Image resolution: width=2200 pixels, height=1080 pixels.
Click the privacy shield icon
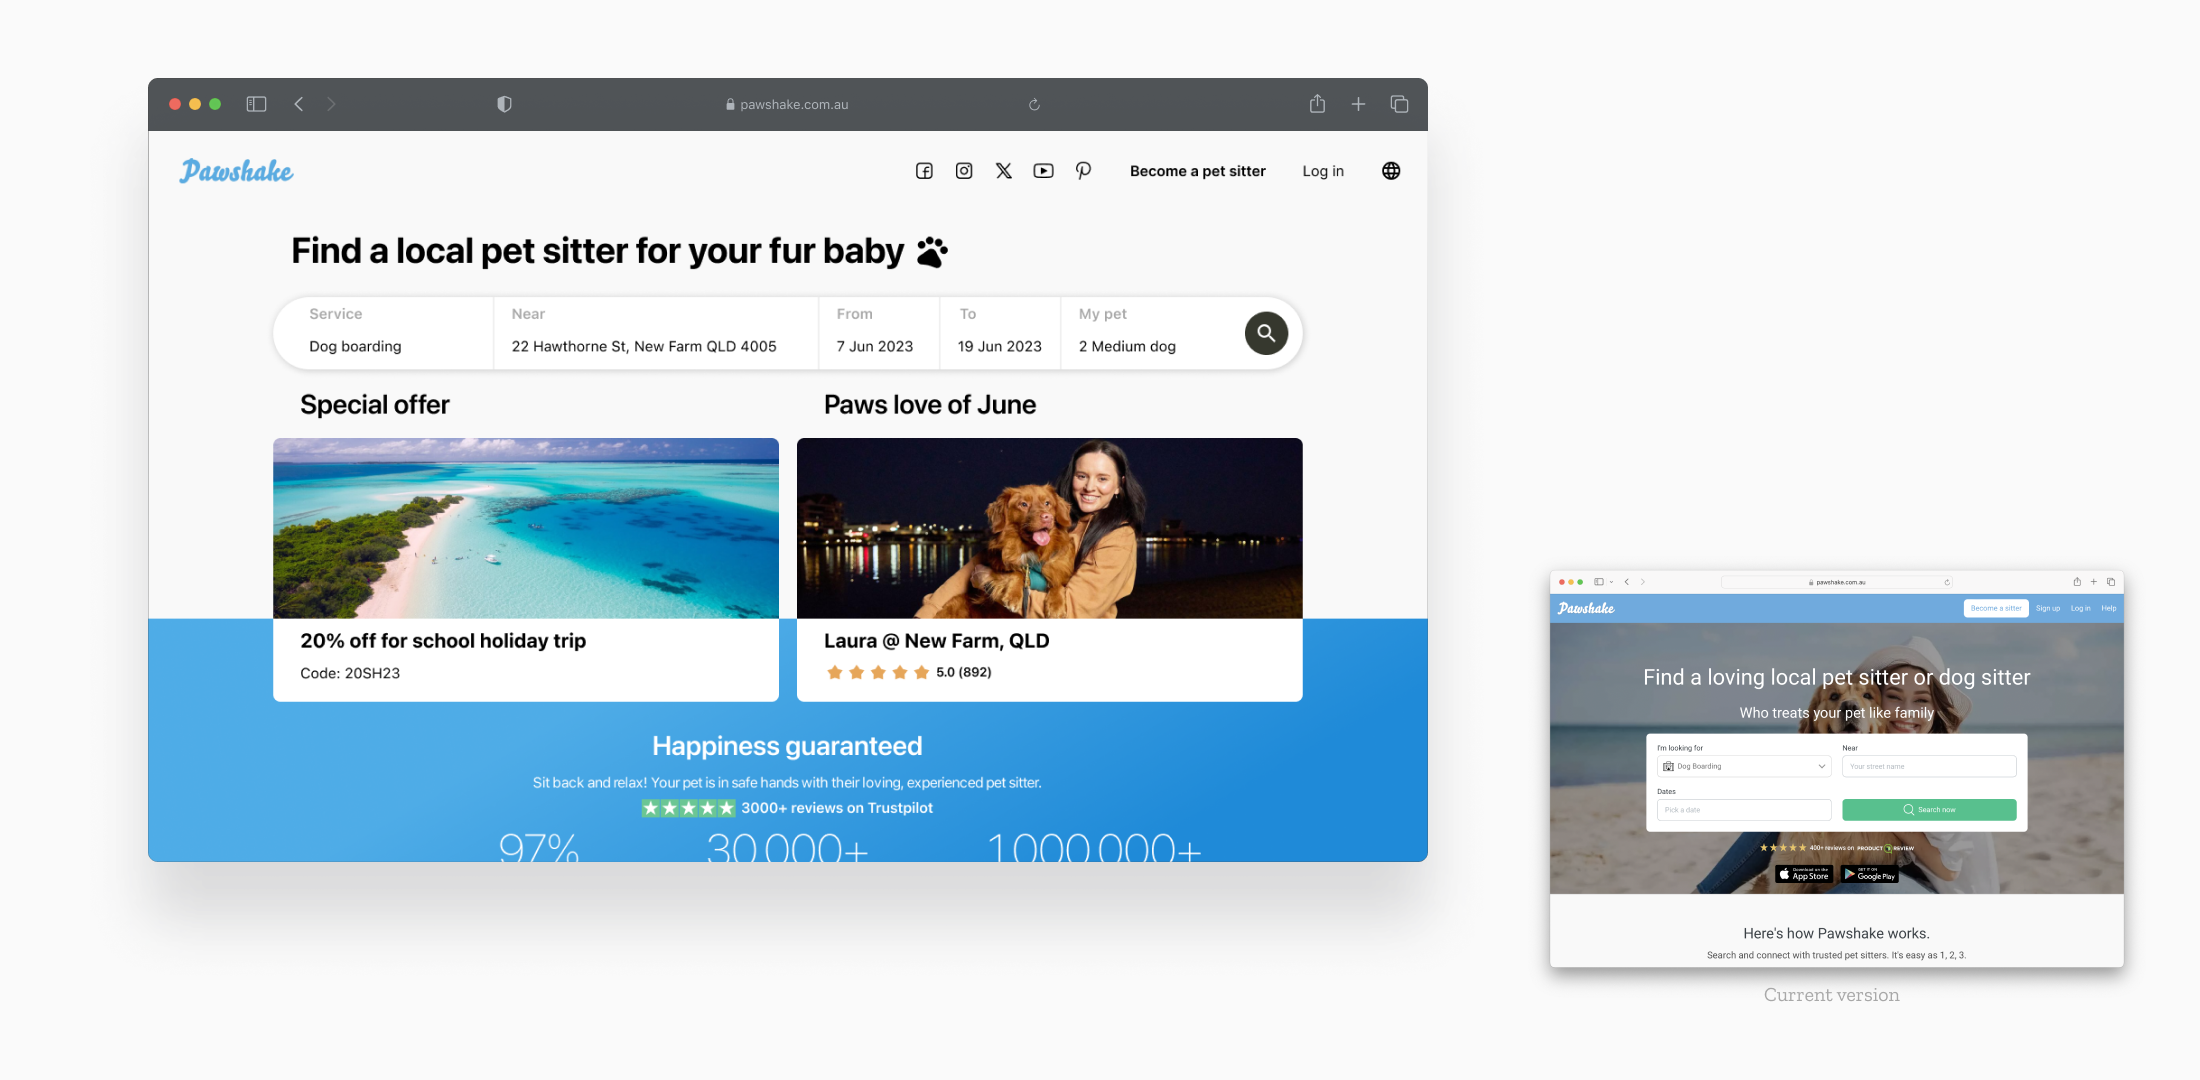coord(504,104)
